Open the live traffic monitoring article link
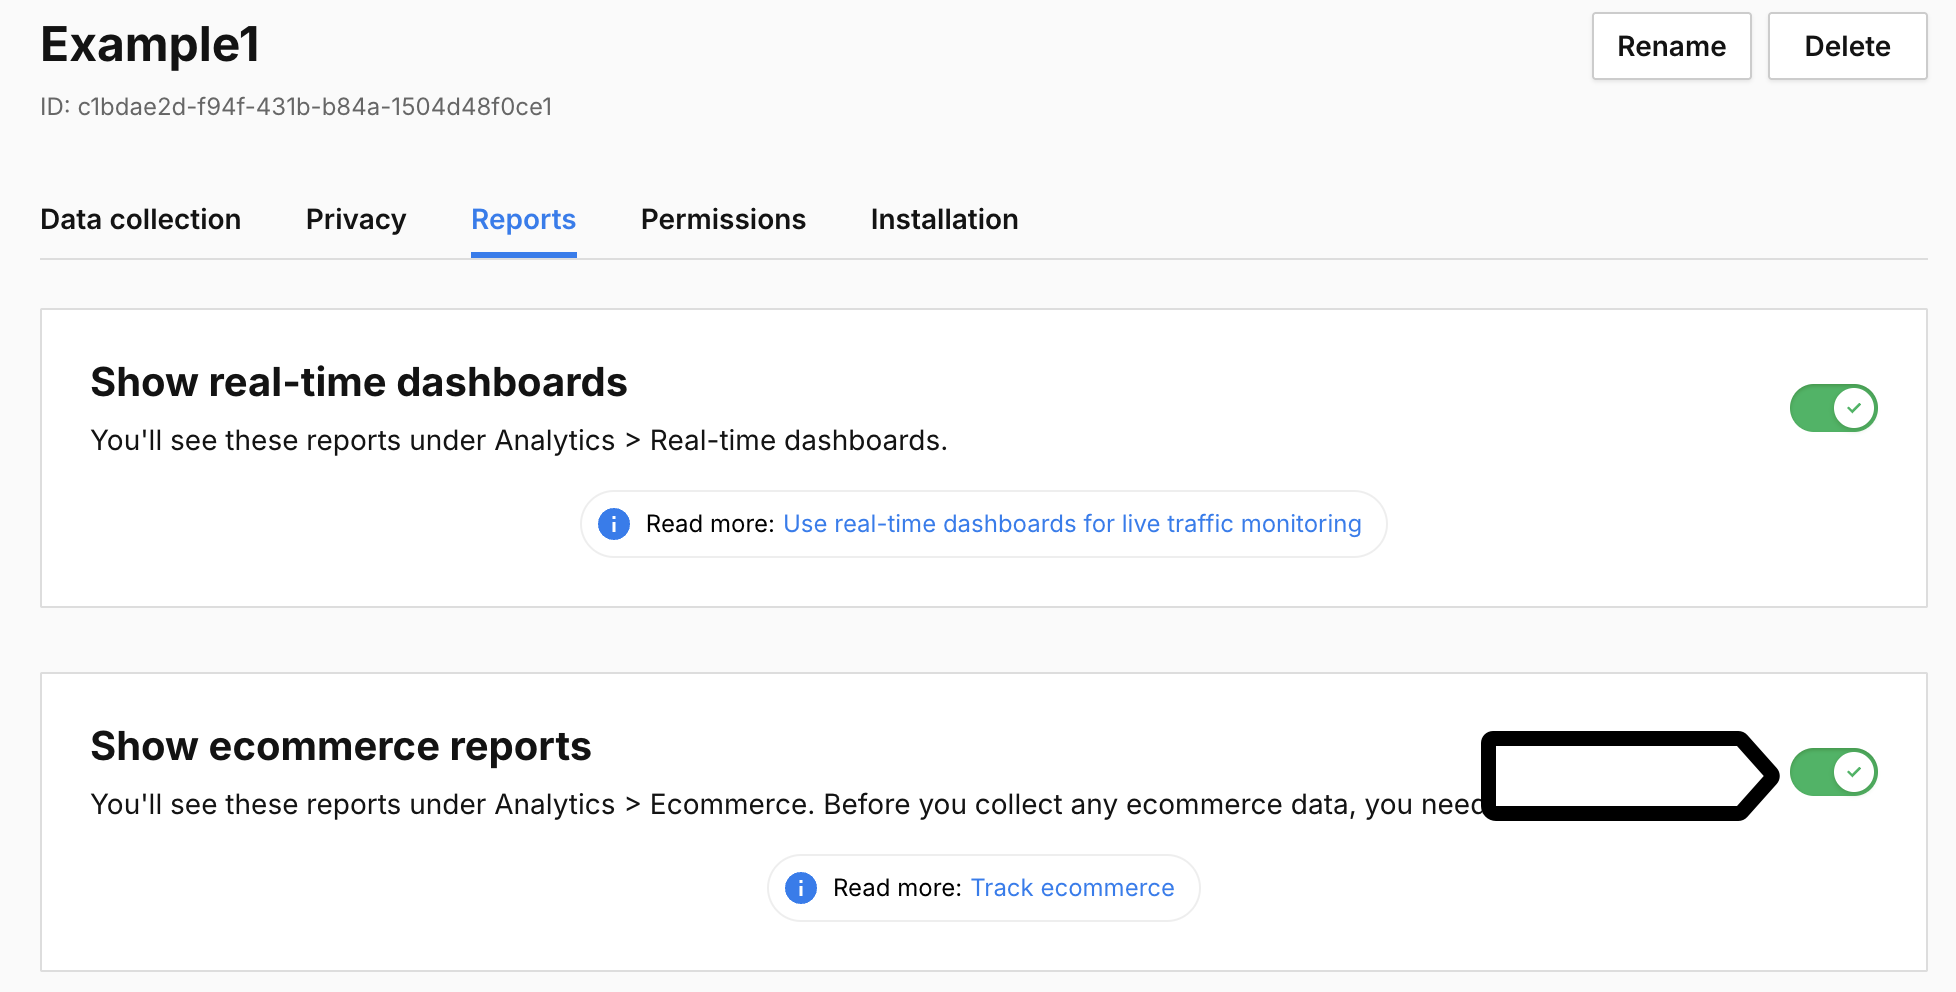 click(x=1072, y=523)
